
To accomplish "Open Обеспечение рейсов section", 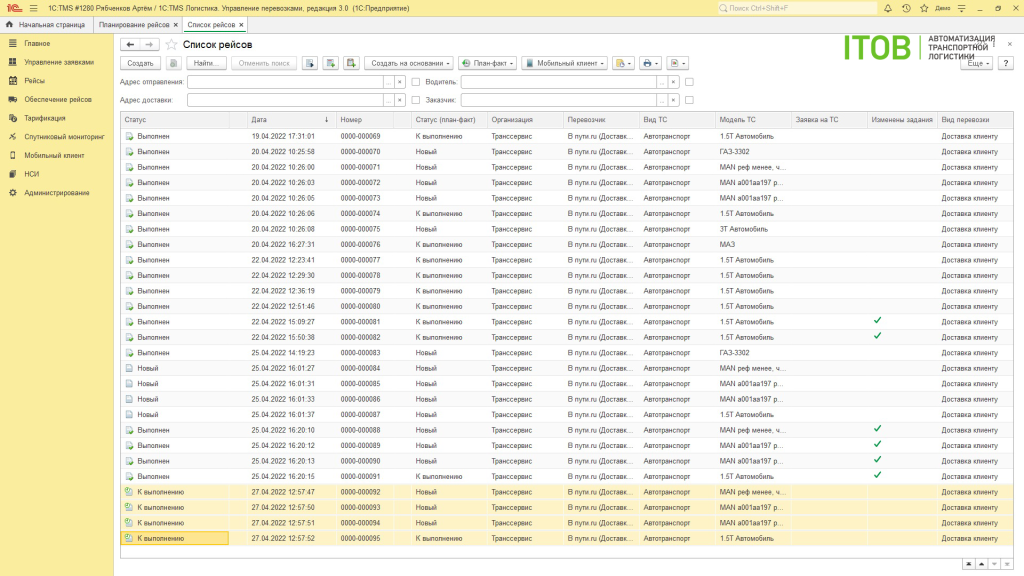I will (57, 99).
